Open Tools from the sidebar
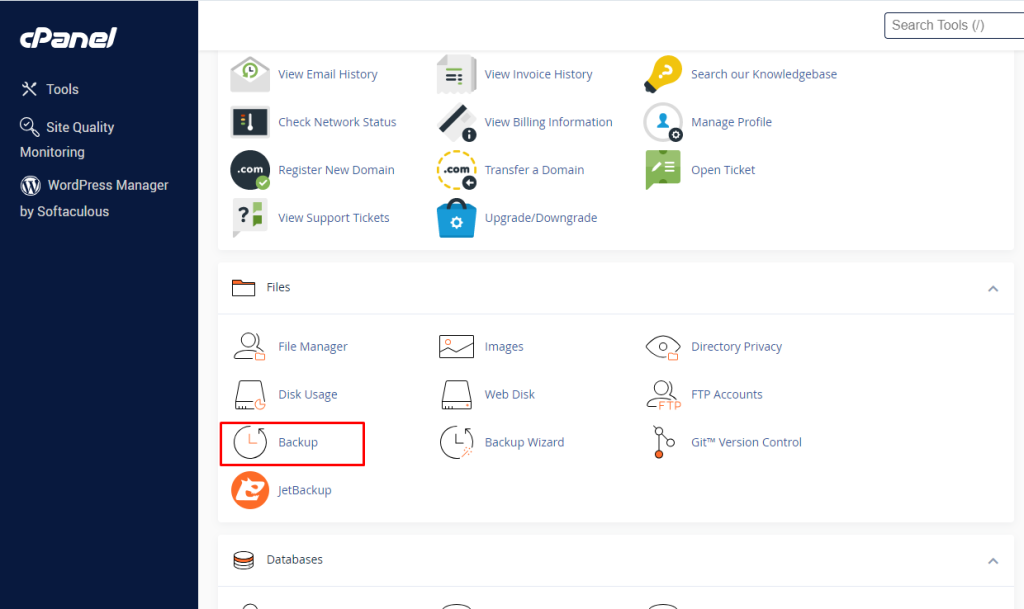Screen dimensions: 1024x609 (x=60, y=89)
